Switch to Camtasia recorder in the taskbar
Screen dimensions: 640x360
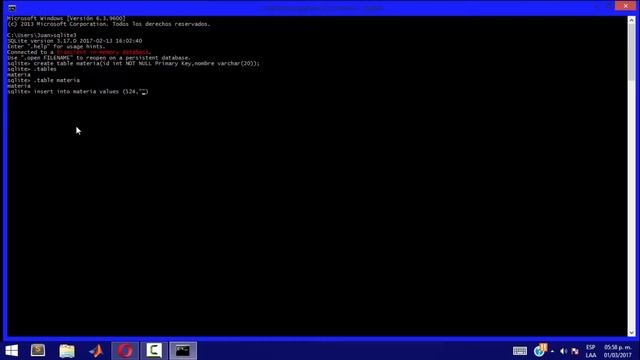click(154, 351)
